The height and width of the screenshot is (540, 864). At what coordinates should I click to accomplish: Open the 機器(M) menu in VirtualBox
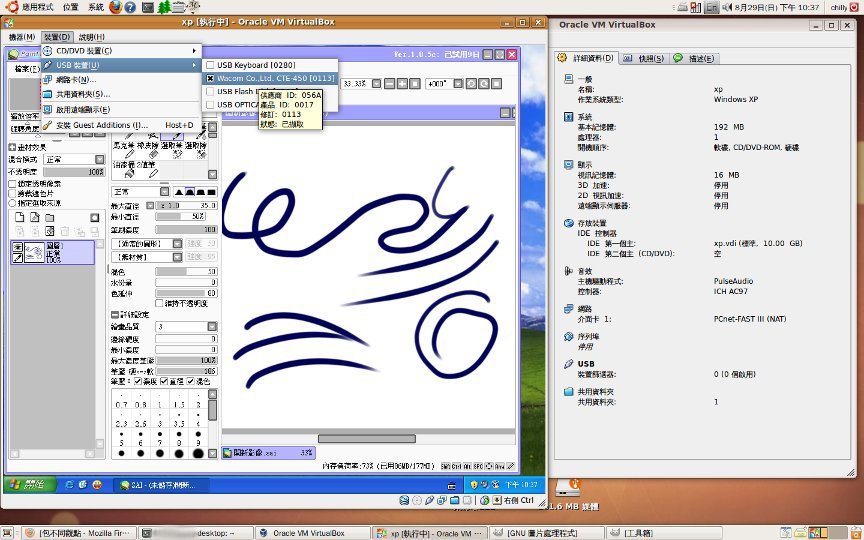coord(22,37)
